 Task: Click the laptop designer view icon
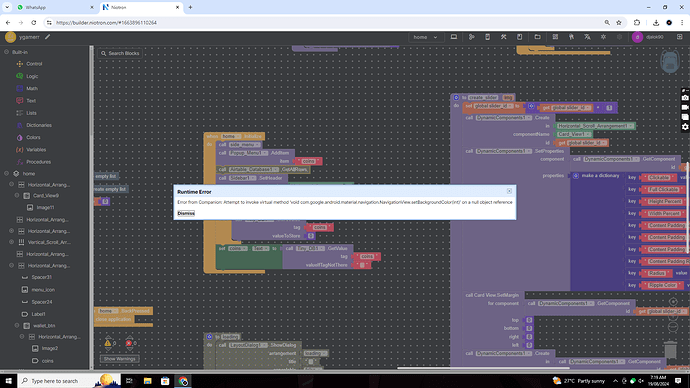point(454,37)
